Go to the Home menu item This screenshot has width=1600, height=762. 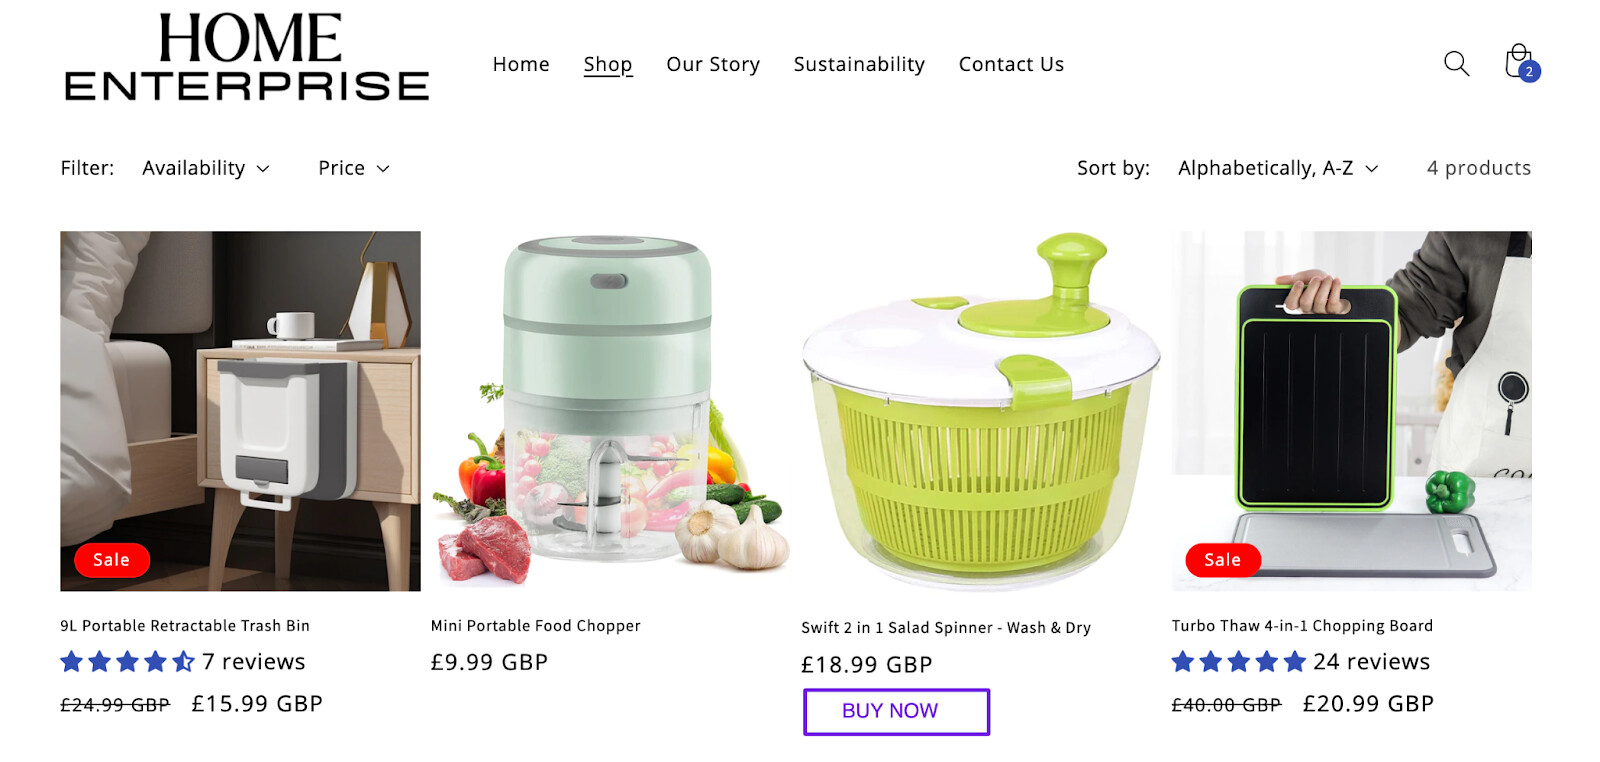[521, 64]
